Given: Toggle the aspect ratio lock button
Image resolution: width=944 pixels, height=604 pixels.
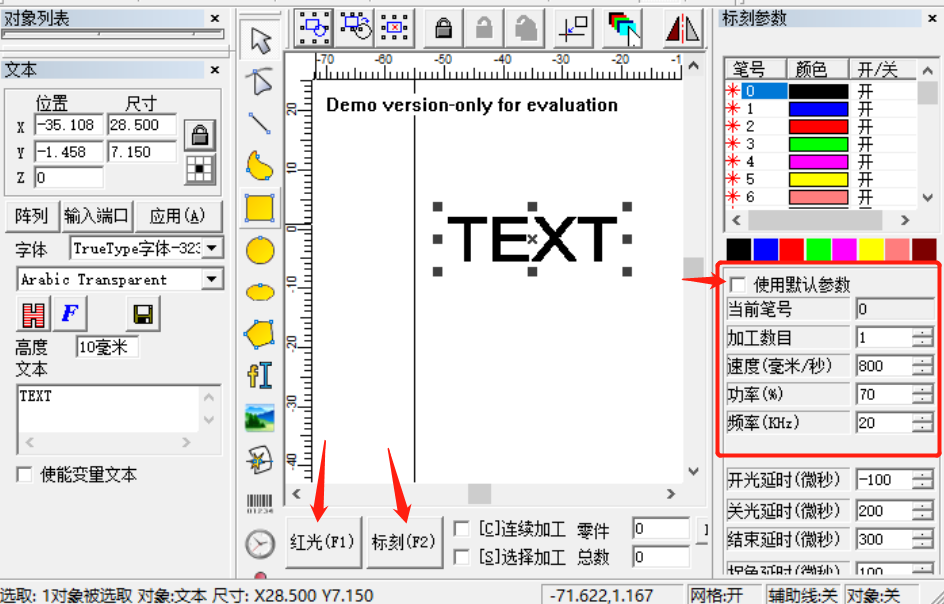Looking at the screenshot, I should (199, 134).
